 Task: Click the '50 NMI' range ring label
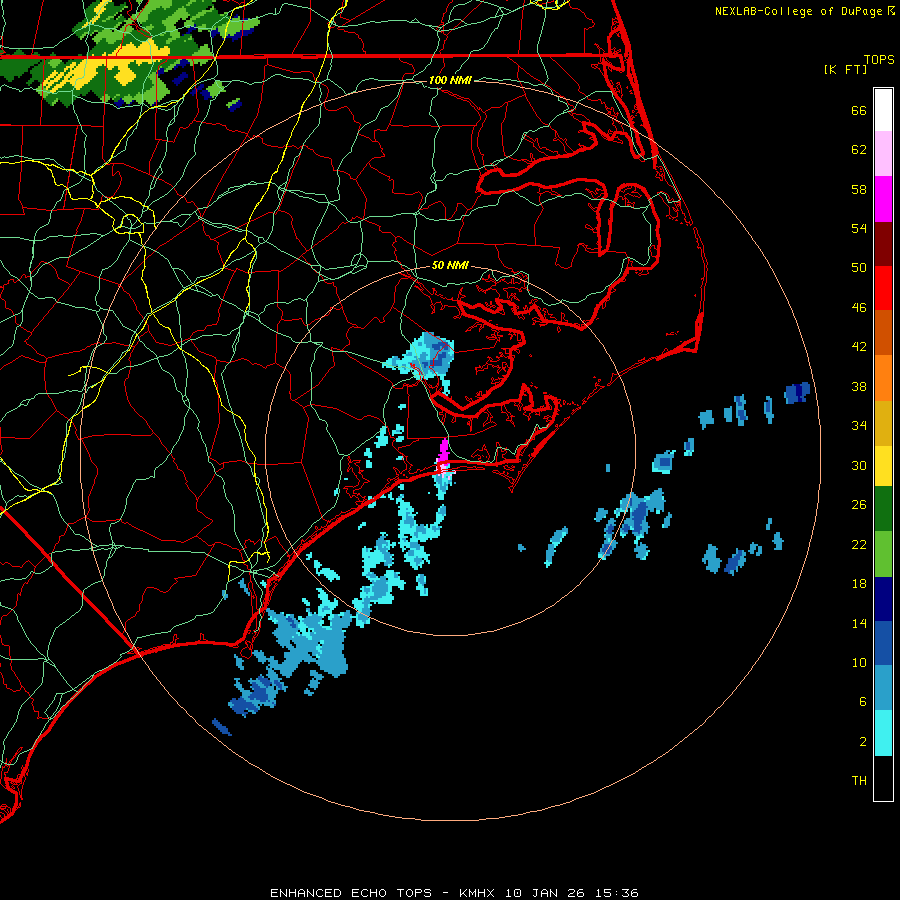click(x=450, y=265)
